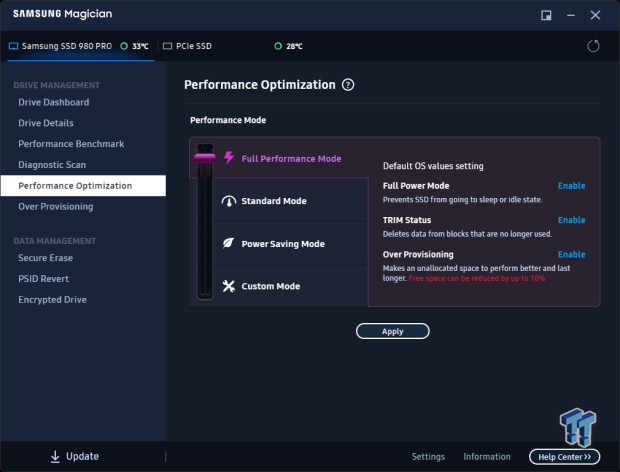Click the "Performance Mode" section label
Viewport: 620px width, 472px height.
coord(228,120)
